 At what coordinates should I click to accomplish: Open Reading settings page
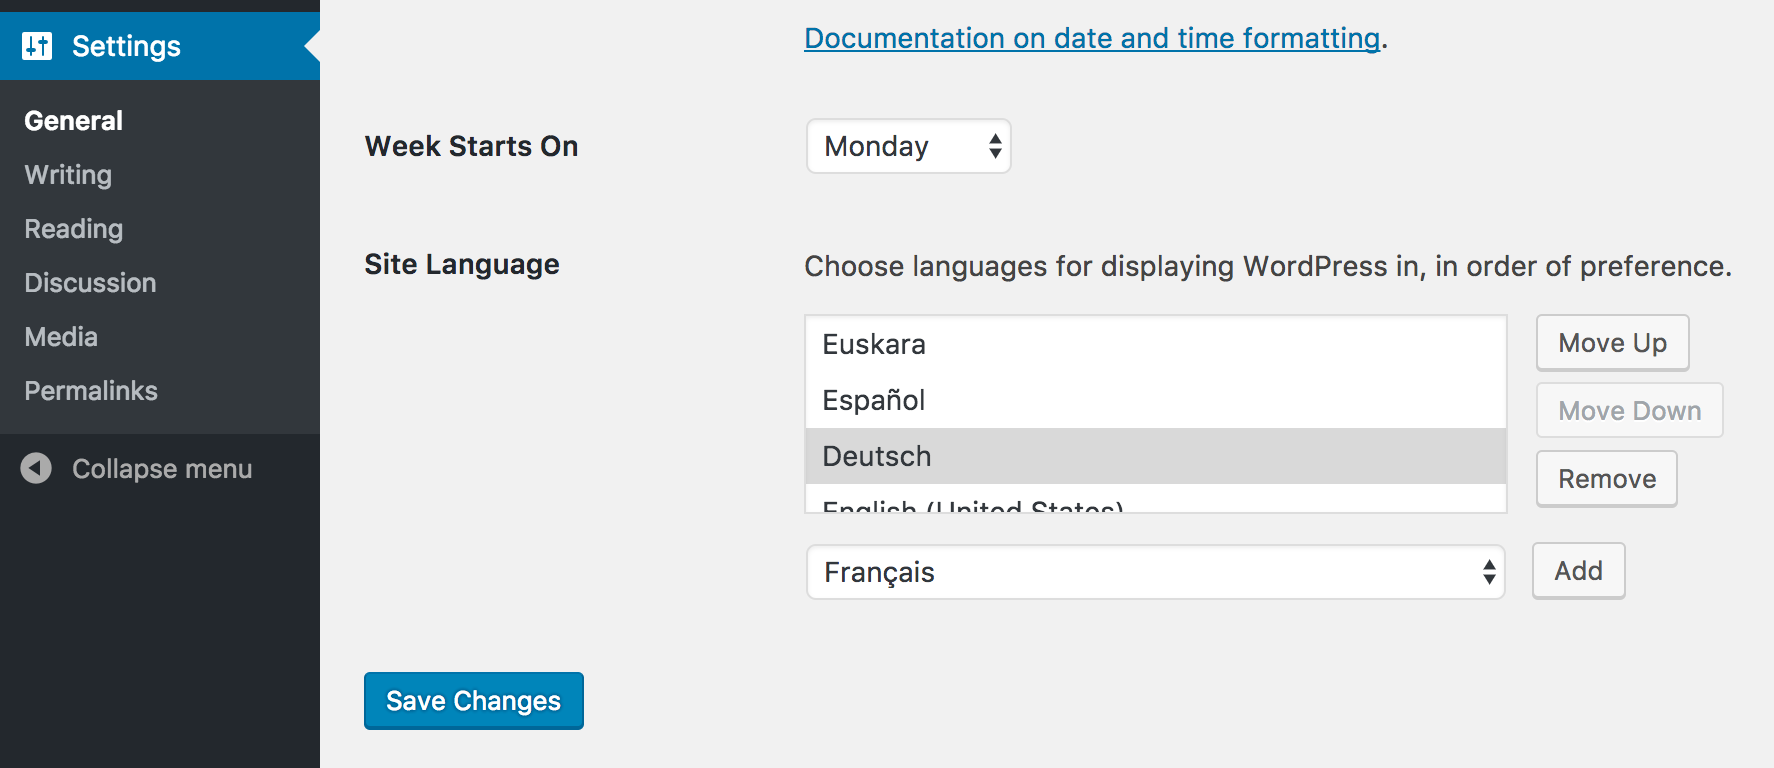click(x=73, y=229)
